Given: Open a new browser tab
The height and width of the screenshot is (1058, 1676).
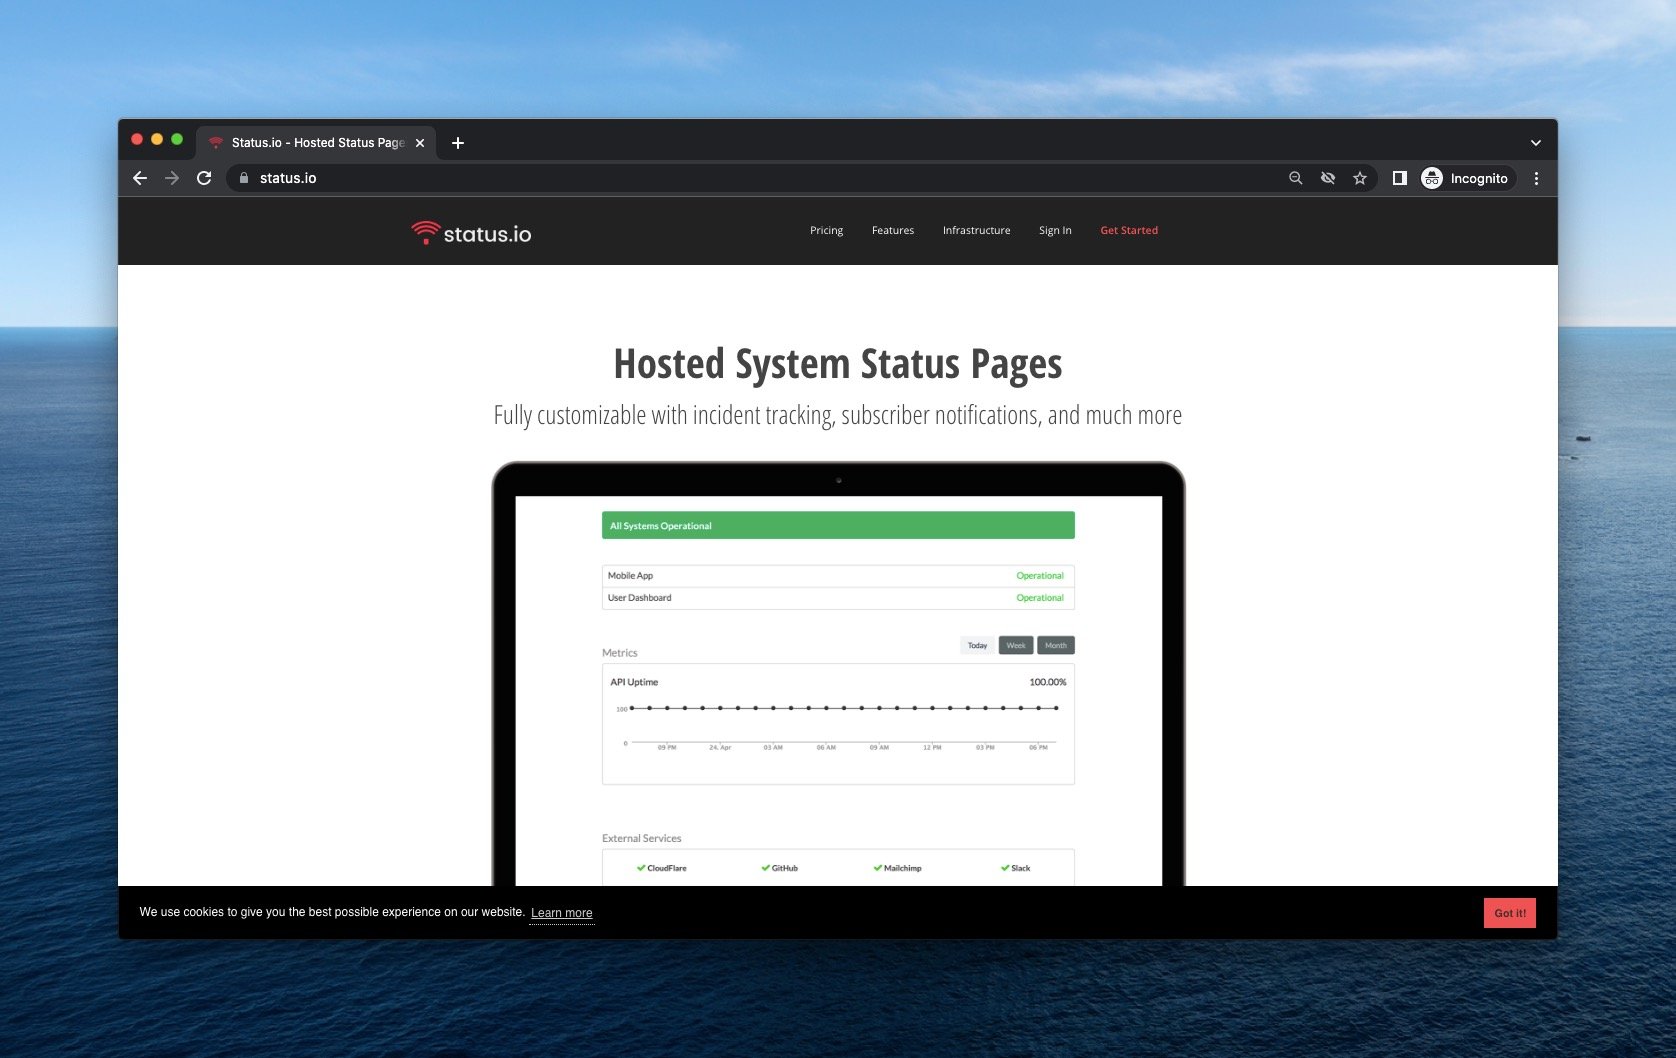Looking at the screenshot, I should coord(458,143).
